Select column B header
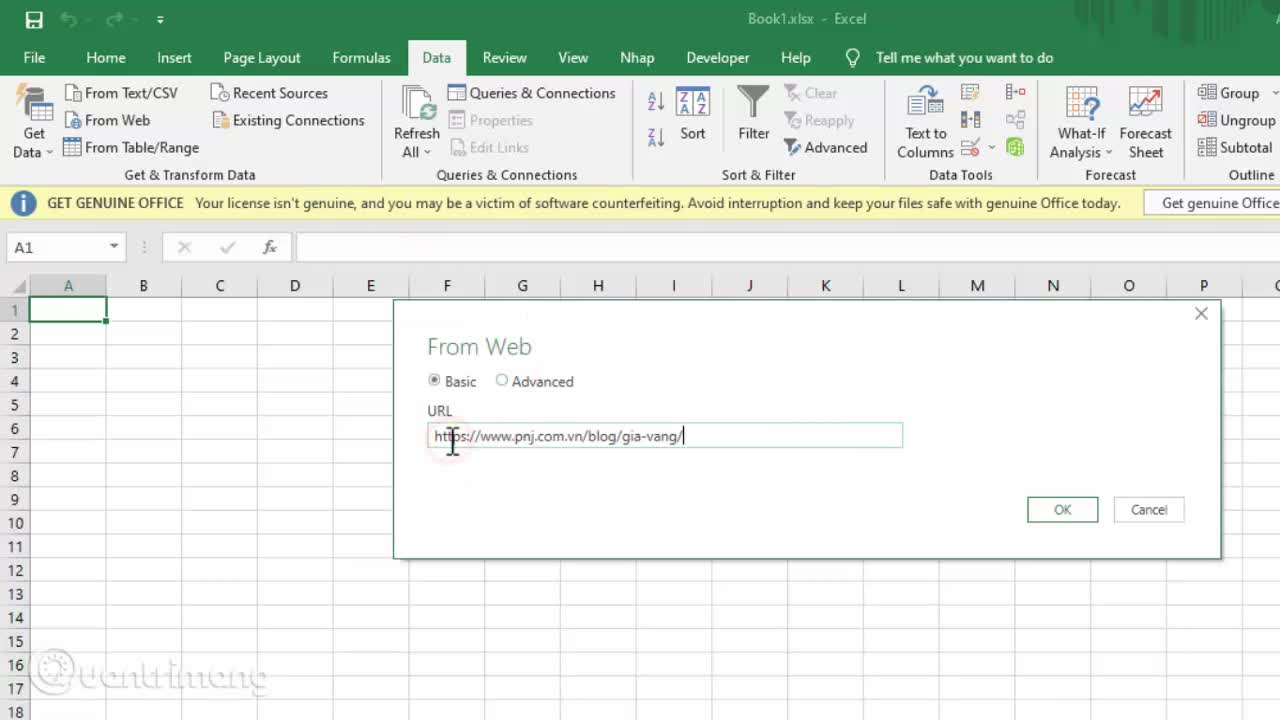This screenshot has width=1280, height=720. [144, 286]
